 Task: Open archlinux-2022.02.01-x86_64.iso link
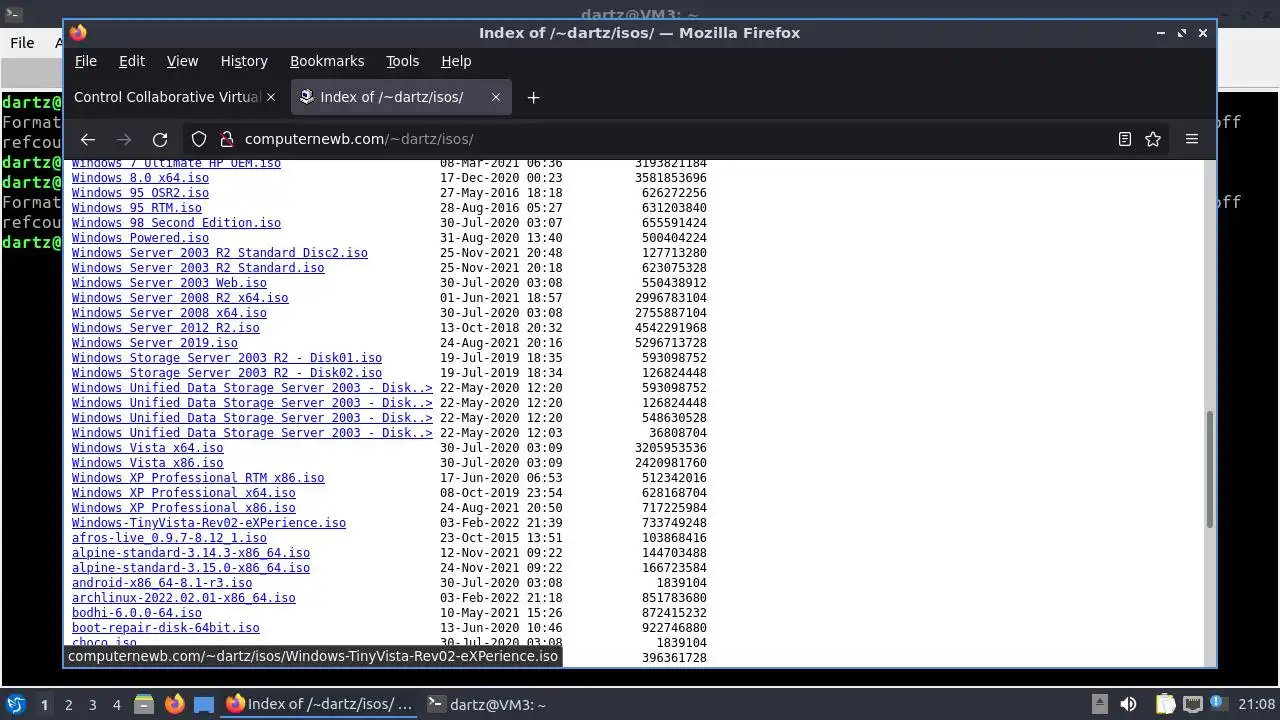(184, 598)
